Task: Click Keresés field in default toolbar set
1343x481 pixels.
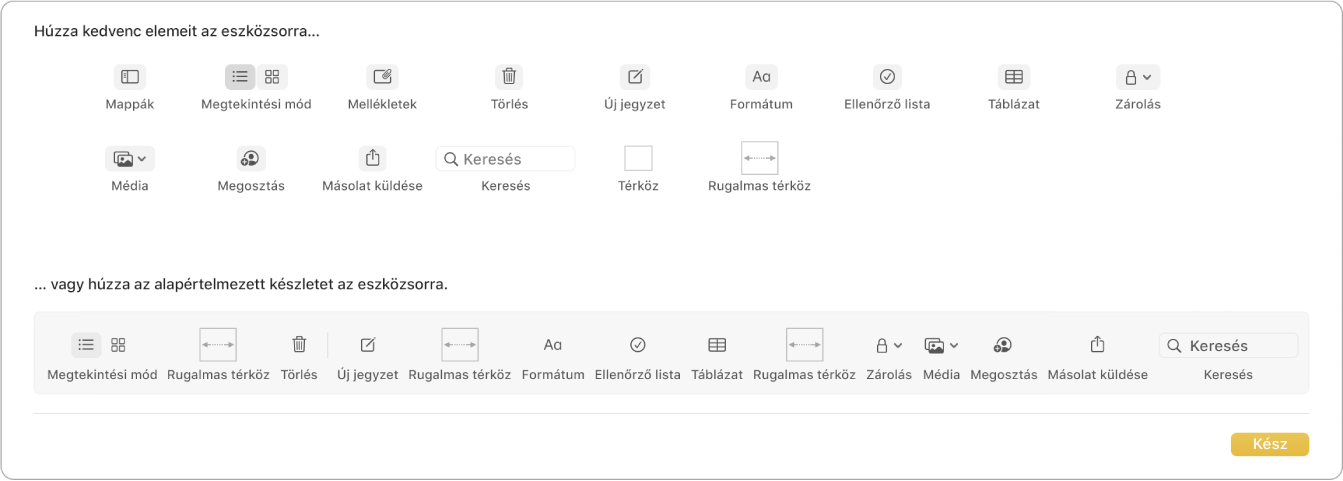Action: 1228,345
